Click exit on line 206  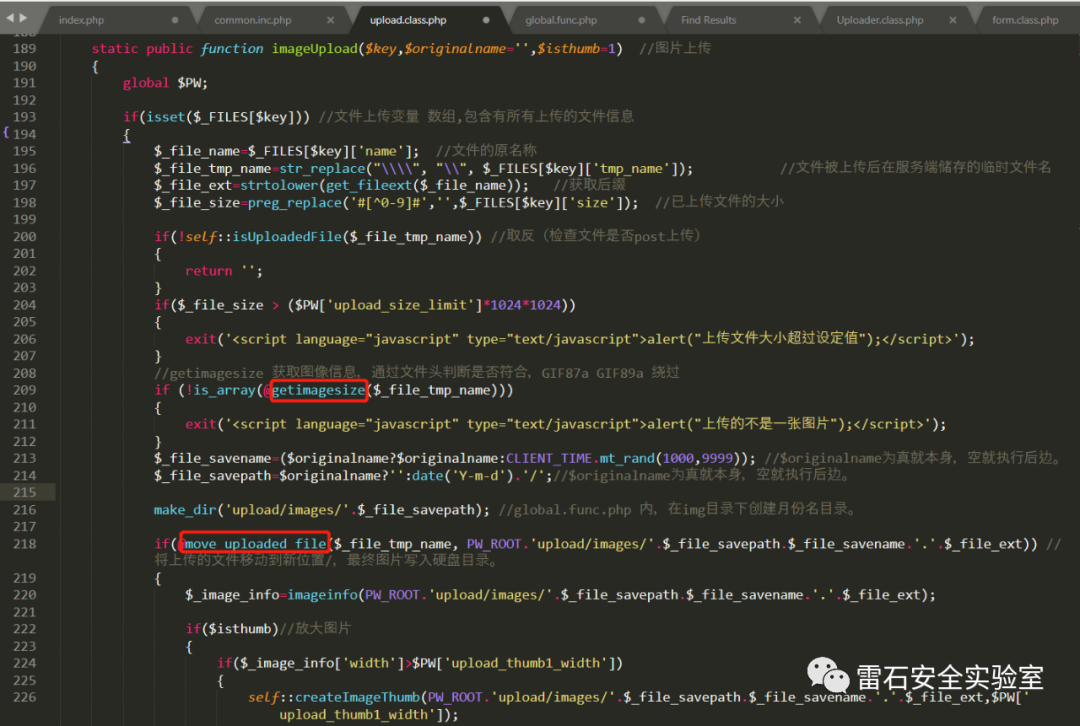200,340
